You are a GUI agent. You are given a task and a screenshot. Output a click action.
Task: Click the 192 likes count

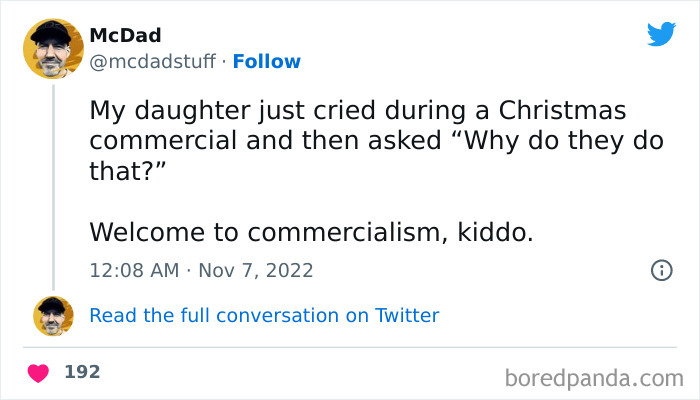pyautogui.click(x=82, y=372)
